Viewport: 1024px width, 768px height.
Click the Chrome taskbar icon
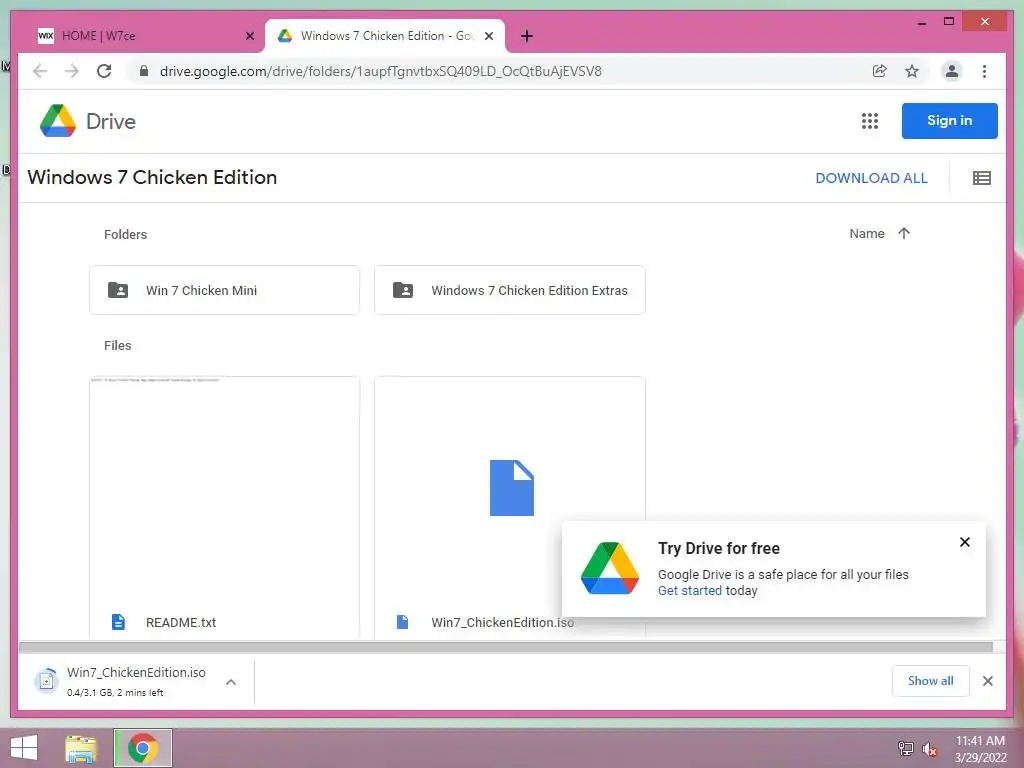pyautogui.click(x=143, y=748)
